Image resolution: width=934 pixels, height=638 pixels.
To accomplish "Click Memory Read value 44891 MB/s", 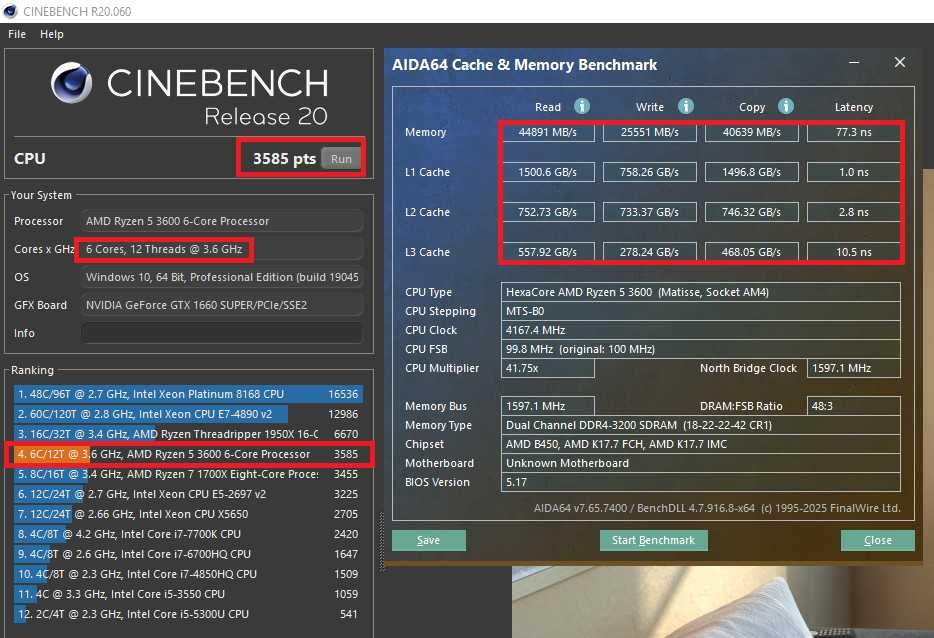I will pos(548,132).
